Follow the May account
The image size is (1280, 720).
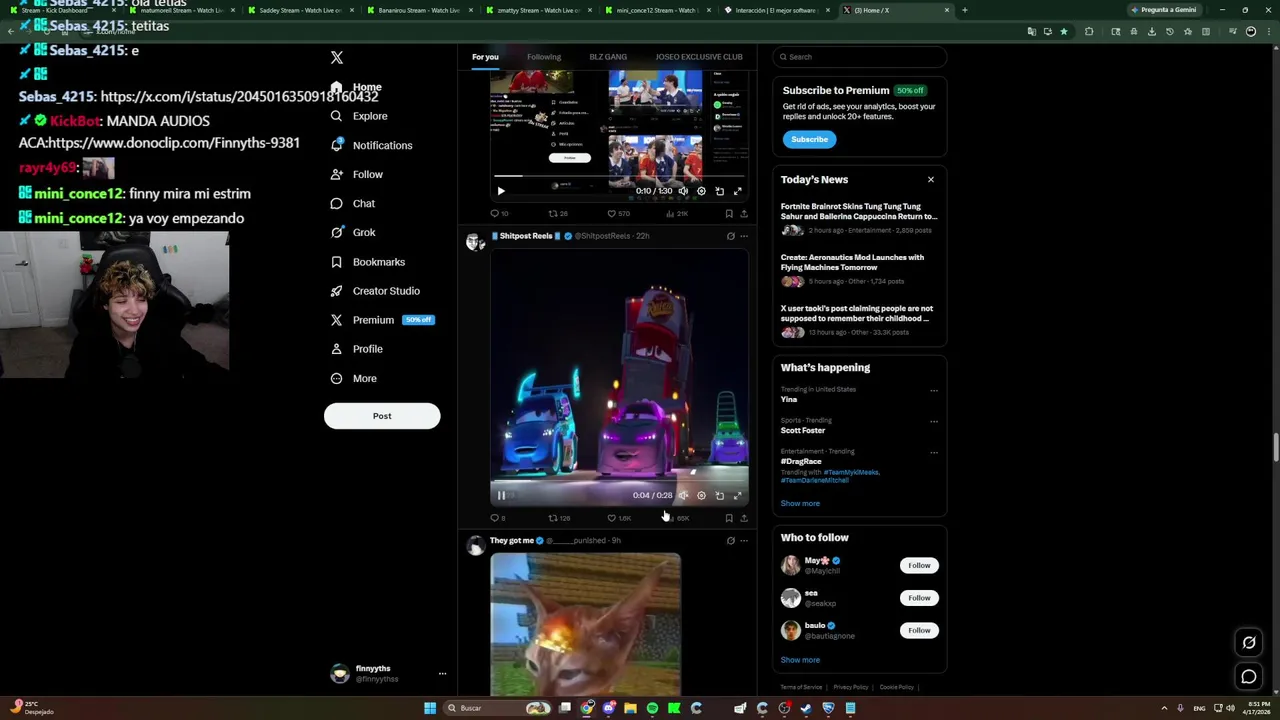(919, 566)
